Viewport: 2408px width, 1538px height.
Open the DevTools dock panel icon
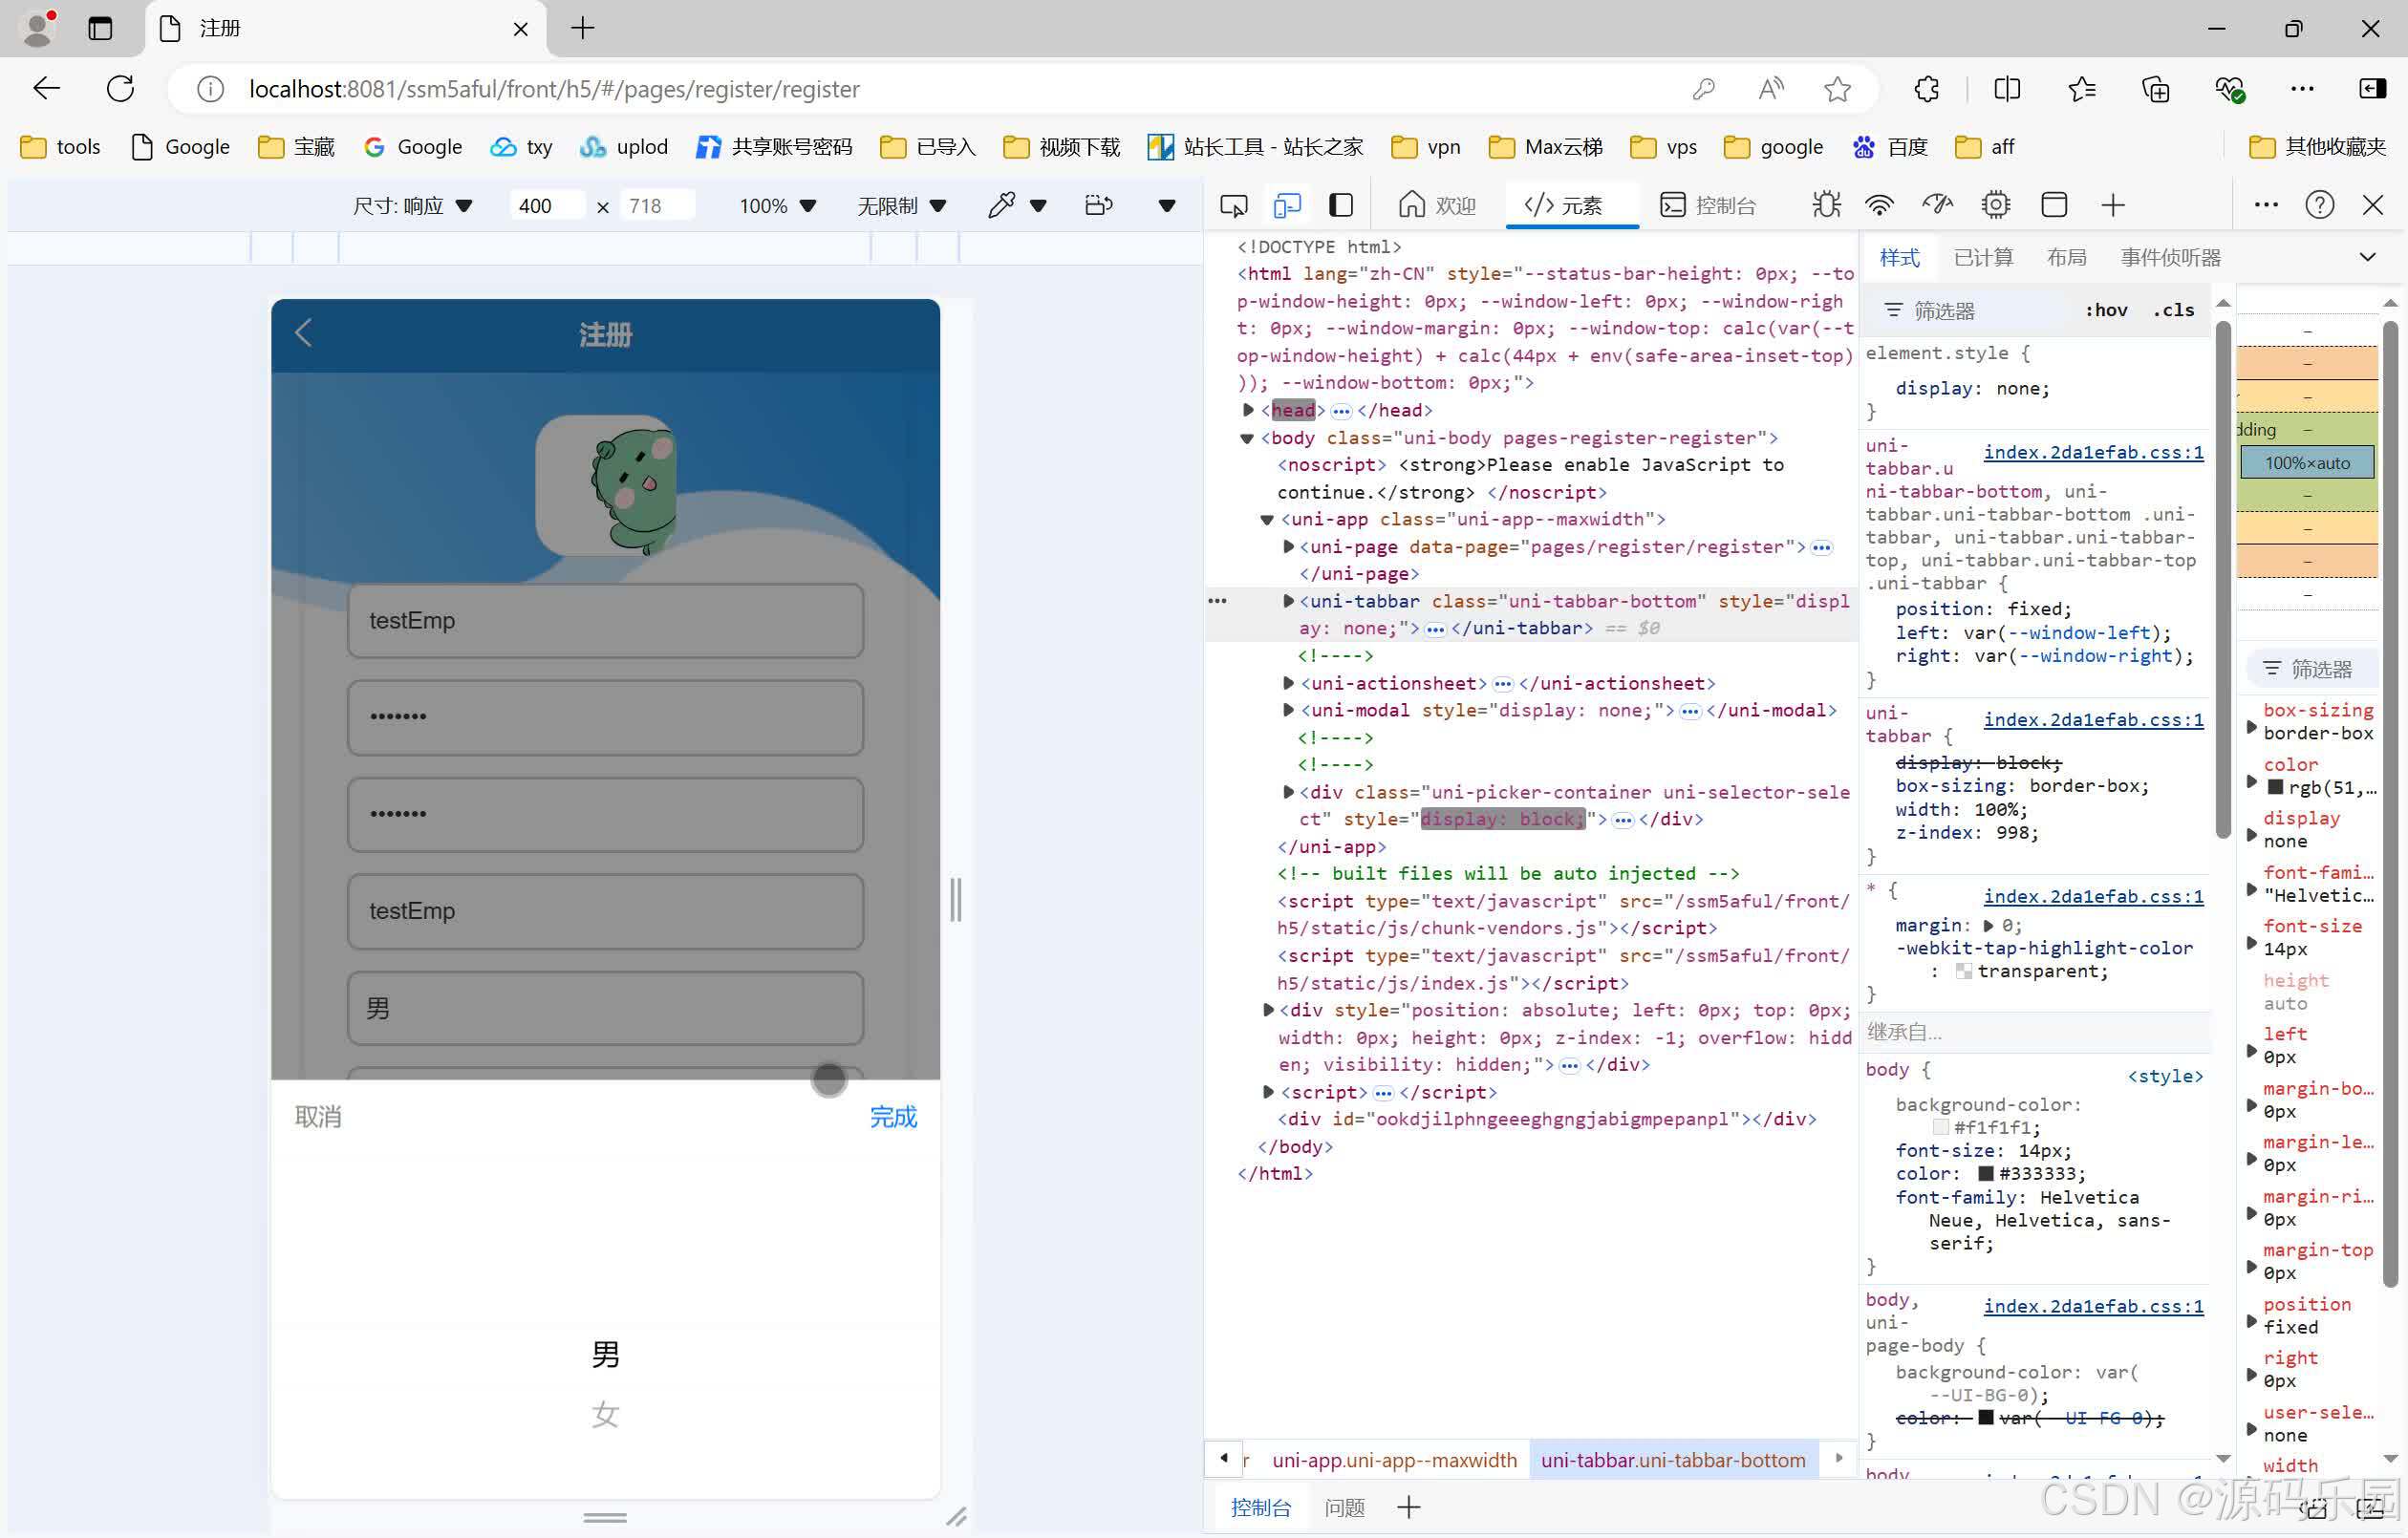pyautogui.click(x=1341, y=205)
